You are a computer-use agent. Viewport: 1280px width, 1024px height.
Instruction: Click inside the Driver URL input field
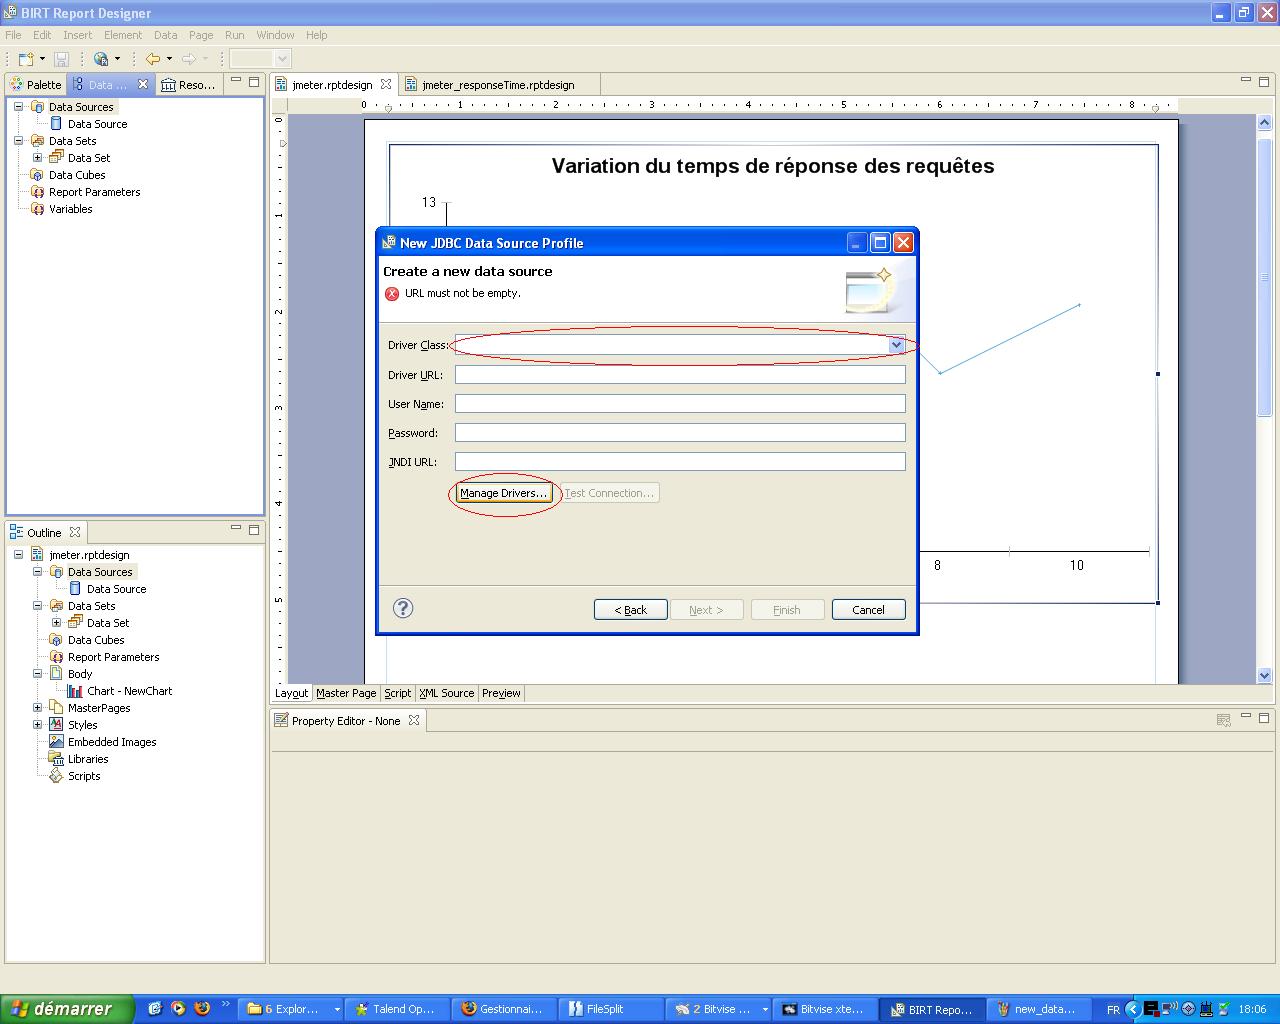pos(680,374)
